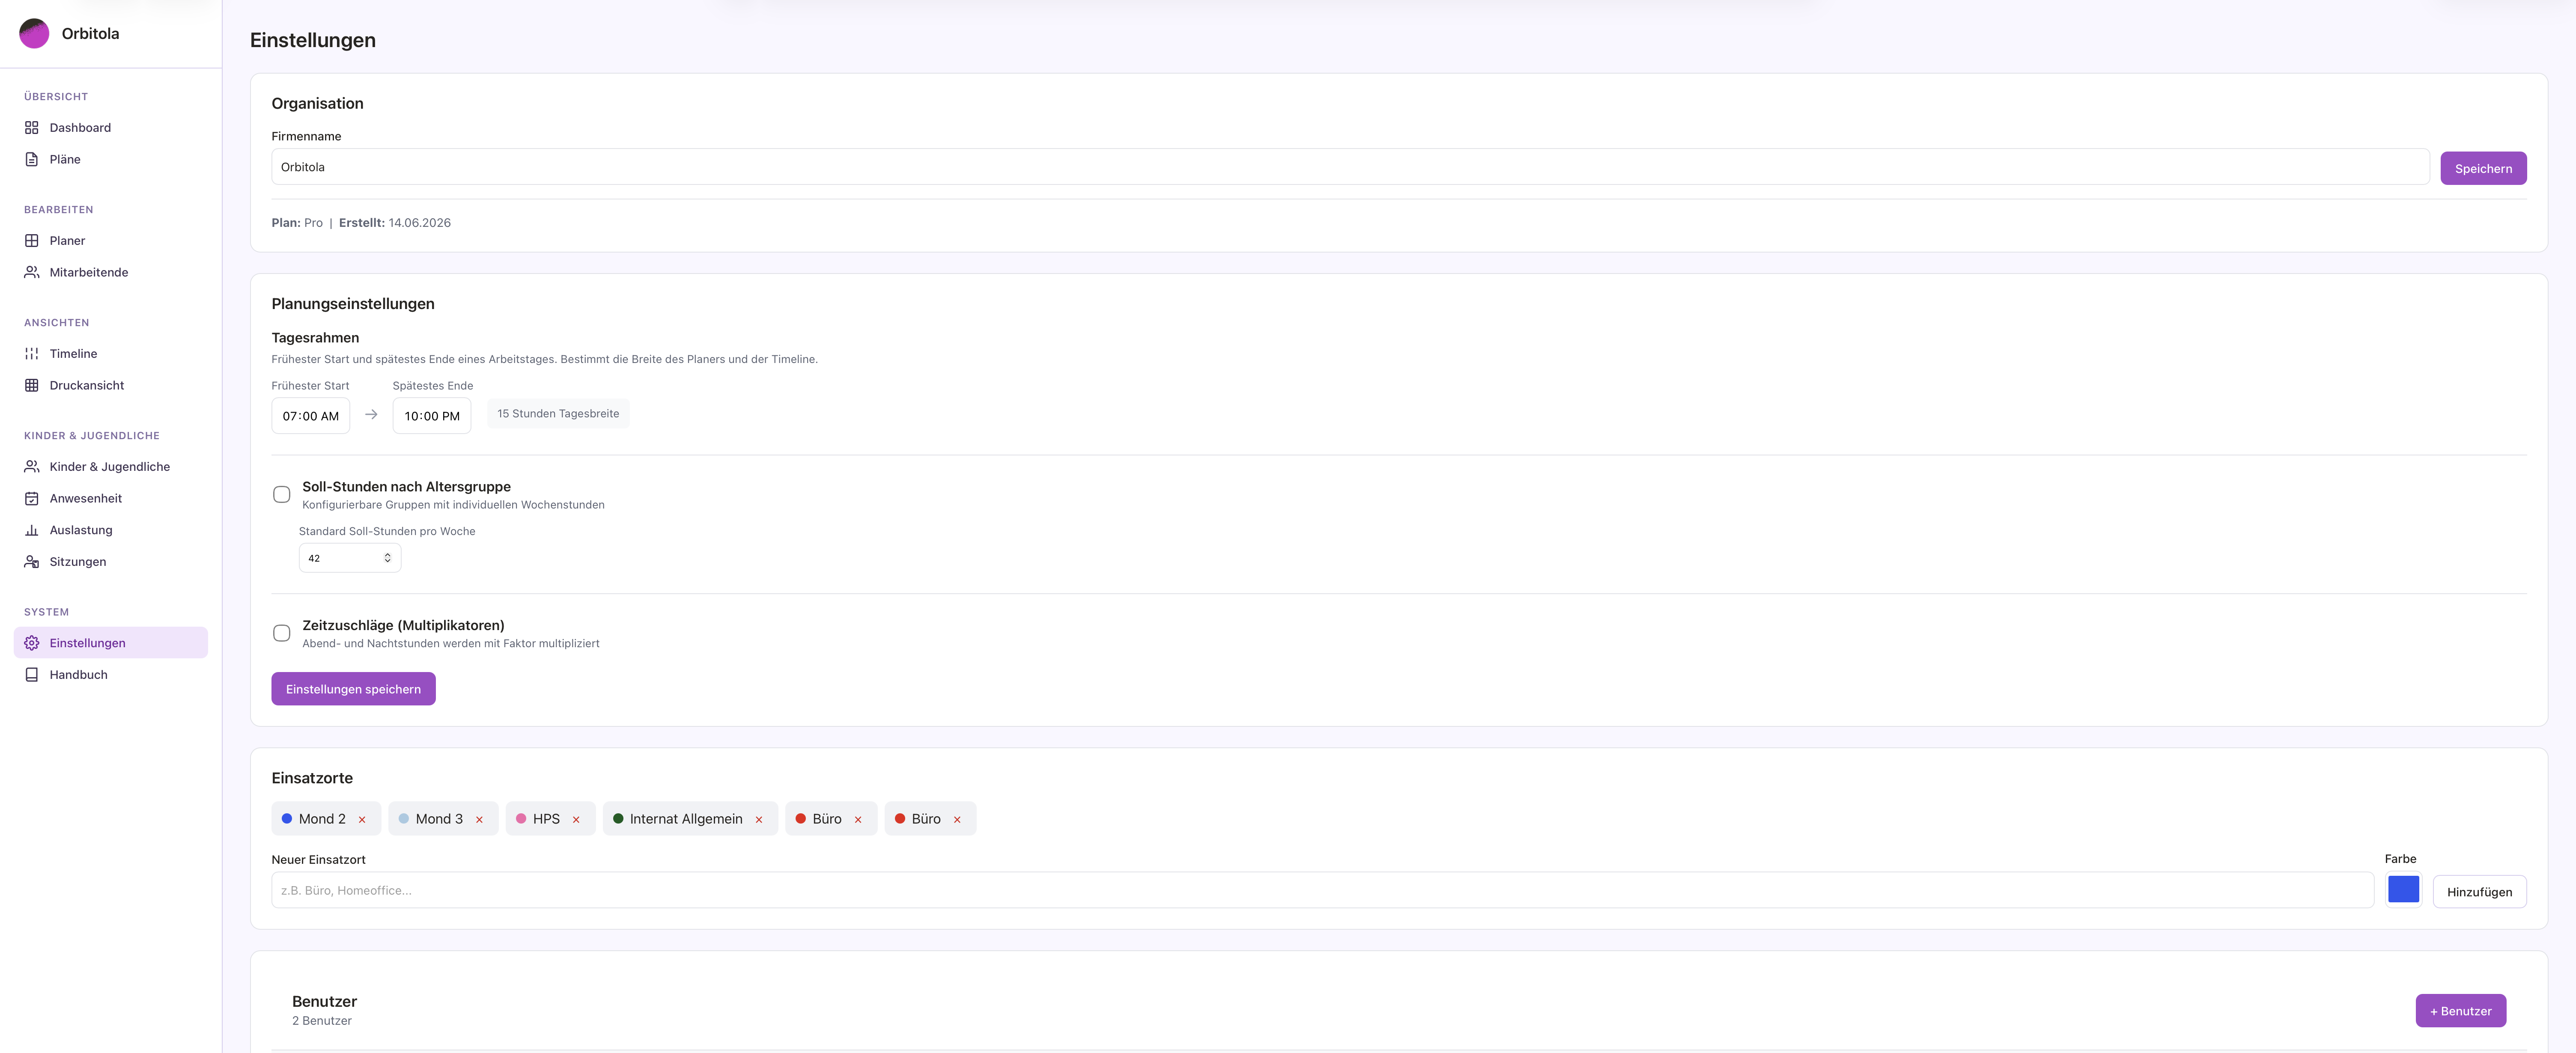The width and height of the screenshot is (2576, 1053).
Task: Open Dashboard via its grid icon
Action: [x=32, y=127]
